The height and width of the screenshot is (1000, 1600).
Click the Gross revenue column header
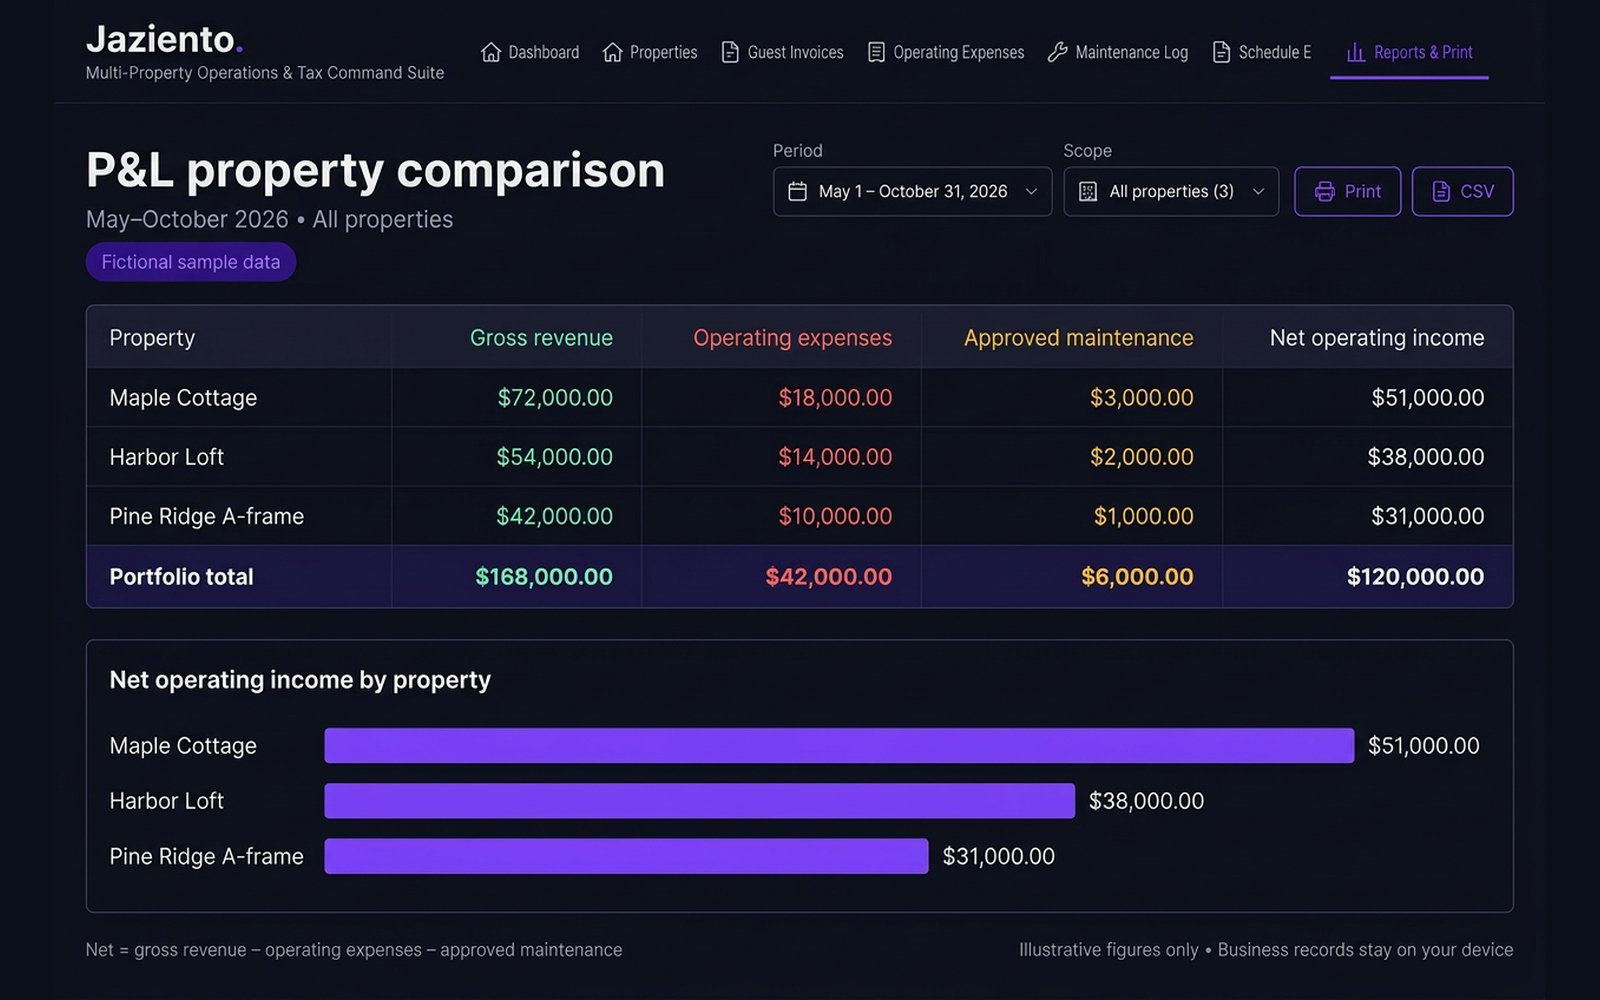(x=541, y=338)
